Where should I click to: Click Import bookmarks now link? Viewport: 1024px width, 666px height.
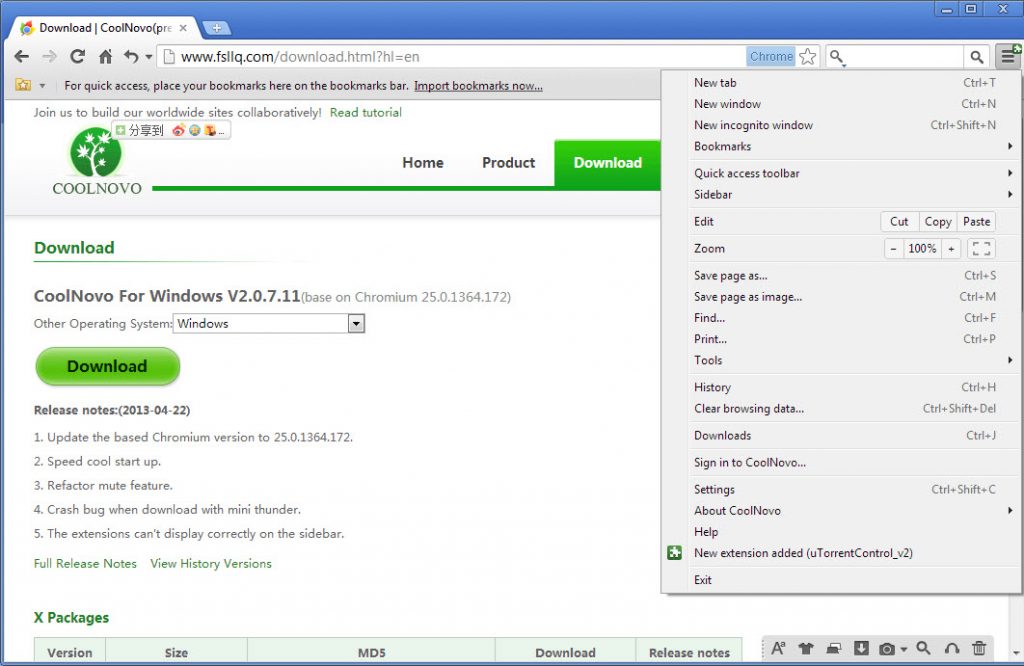[x=478, y=86]
